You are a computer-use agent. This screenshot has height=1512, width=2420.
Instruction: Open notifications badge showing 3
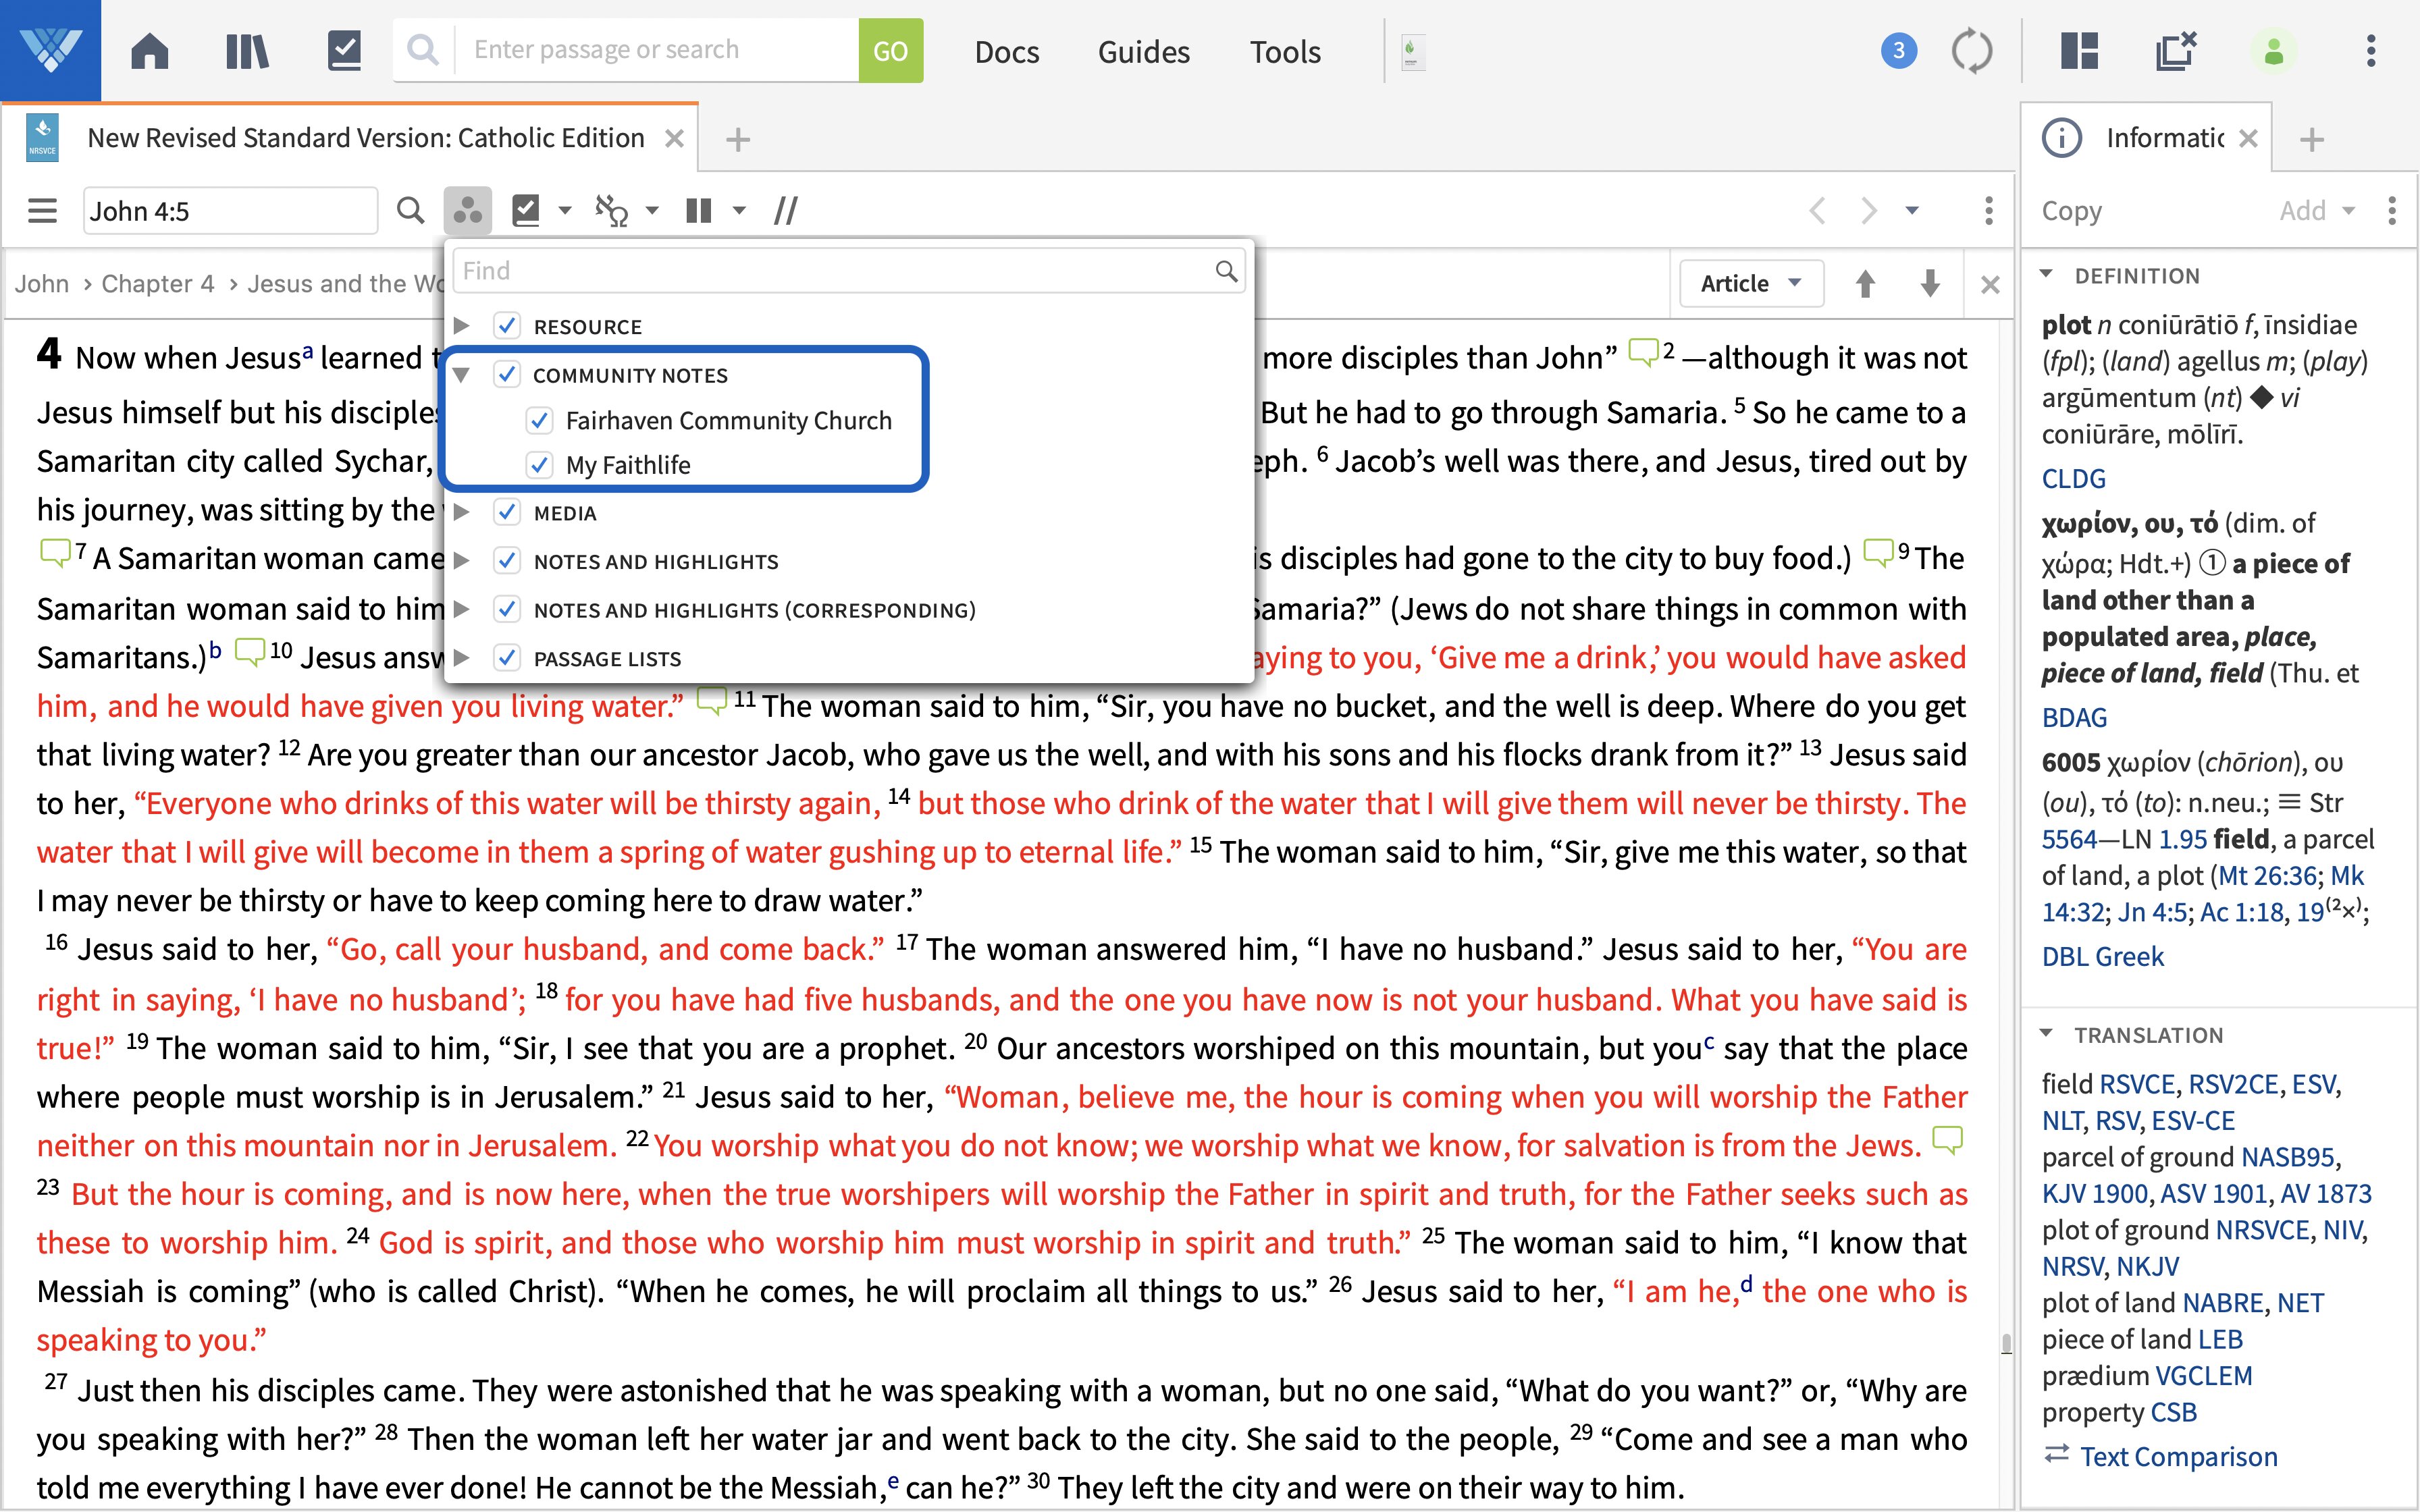pyautogui.click(x=1898, y=50)
